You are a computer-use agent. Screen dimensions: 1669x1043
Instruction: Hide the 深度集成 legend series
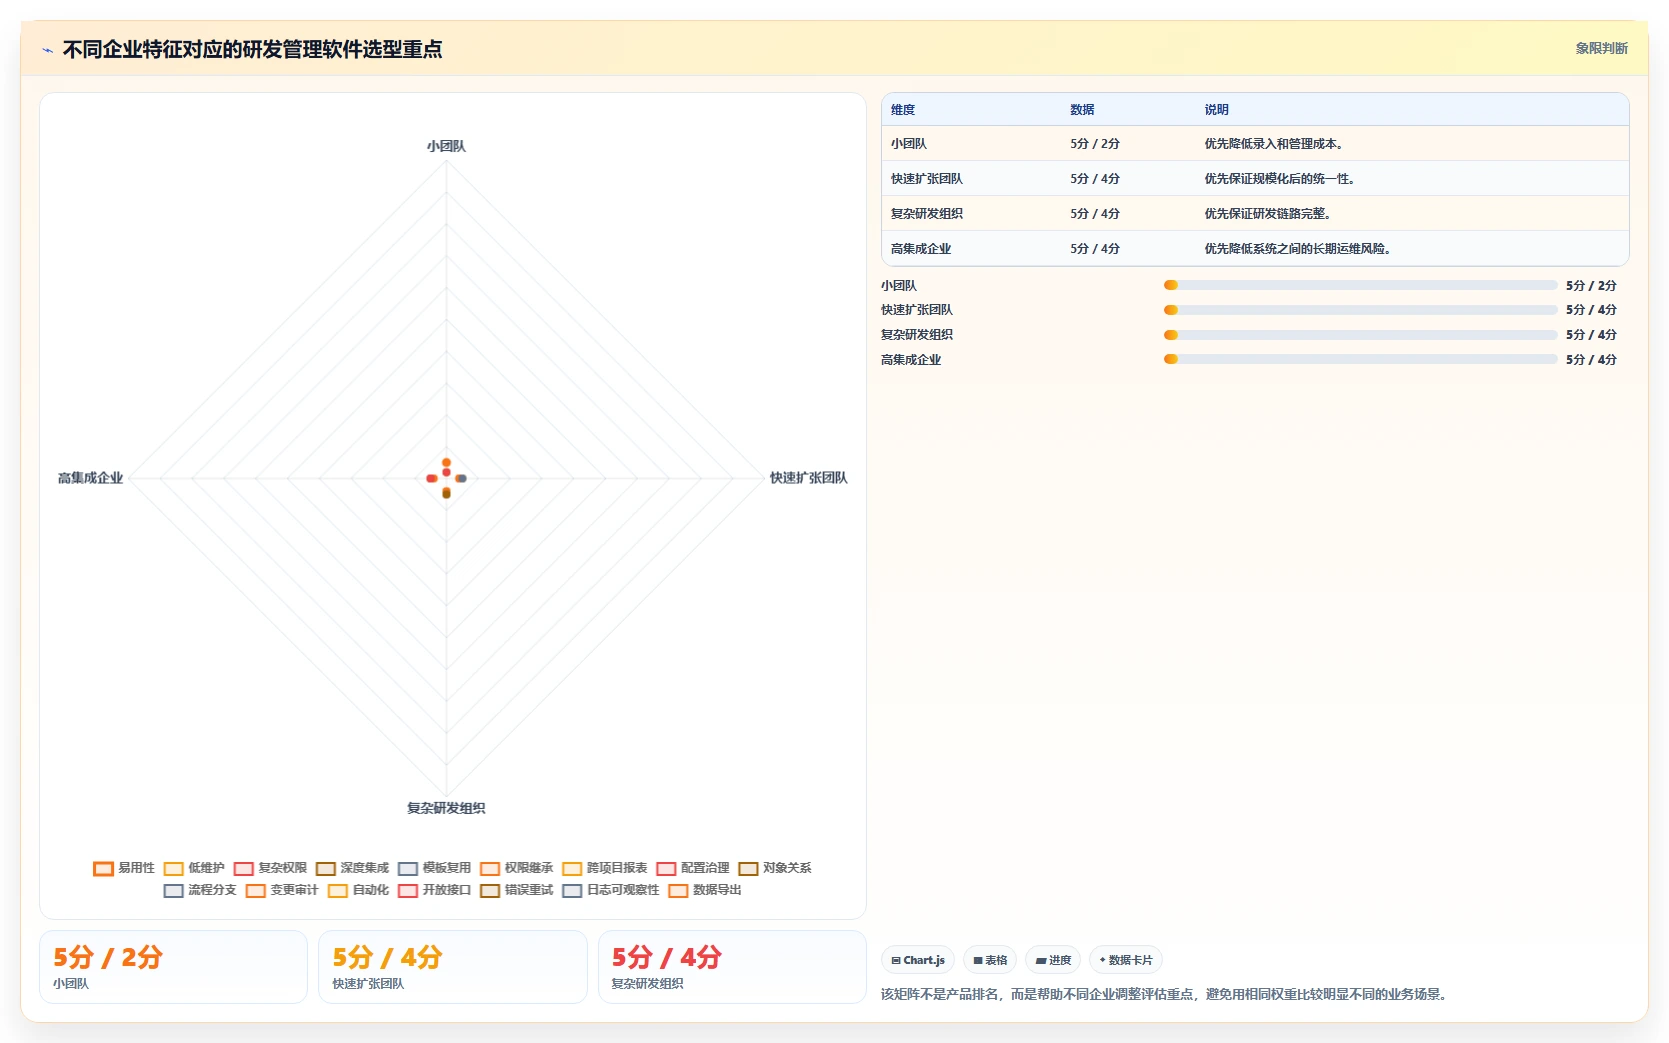(x=352, y=868)
